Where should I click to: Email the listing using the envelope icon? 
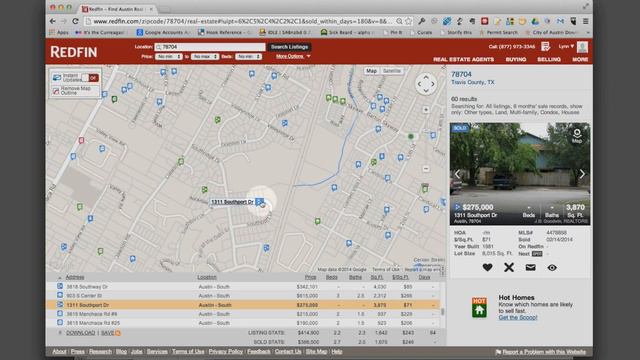(530, 267)
